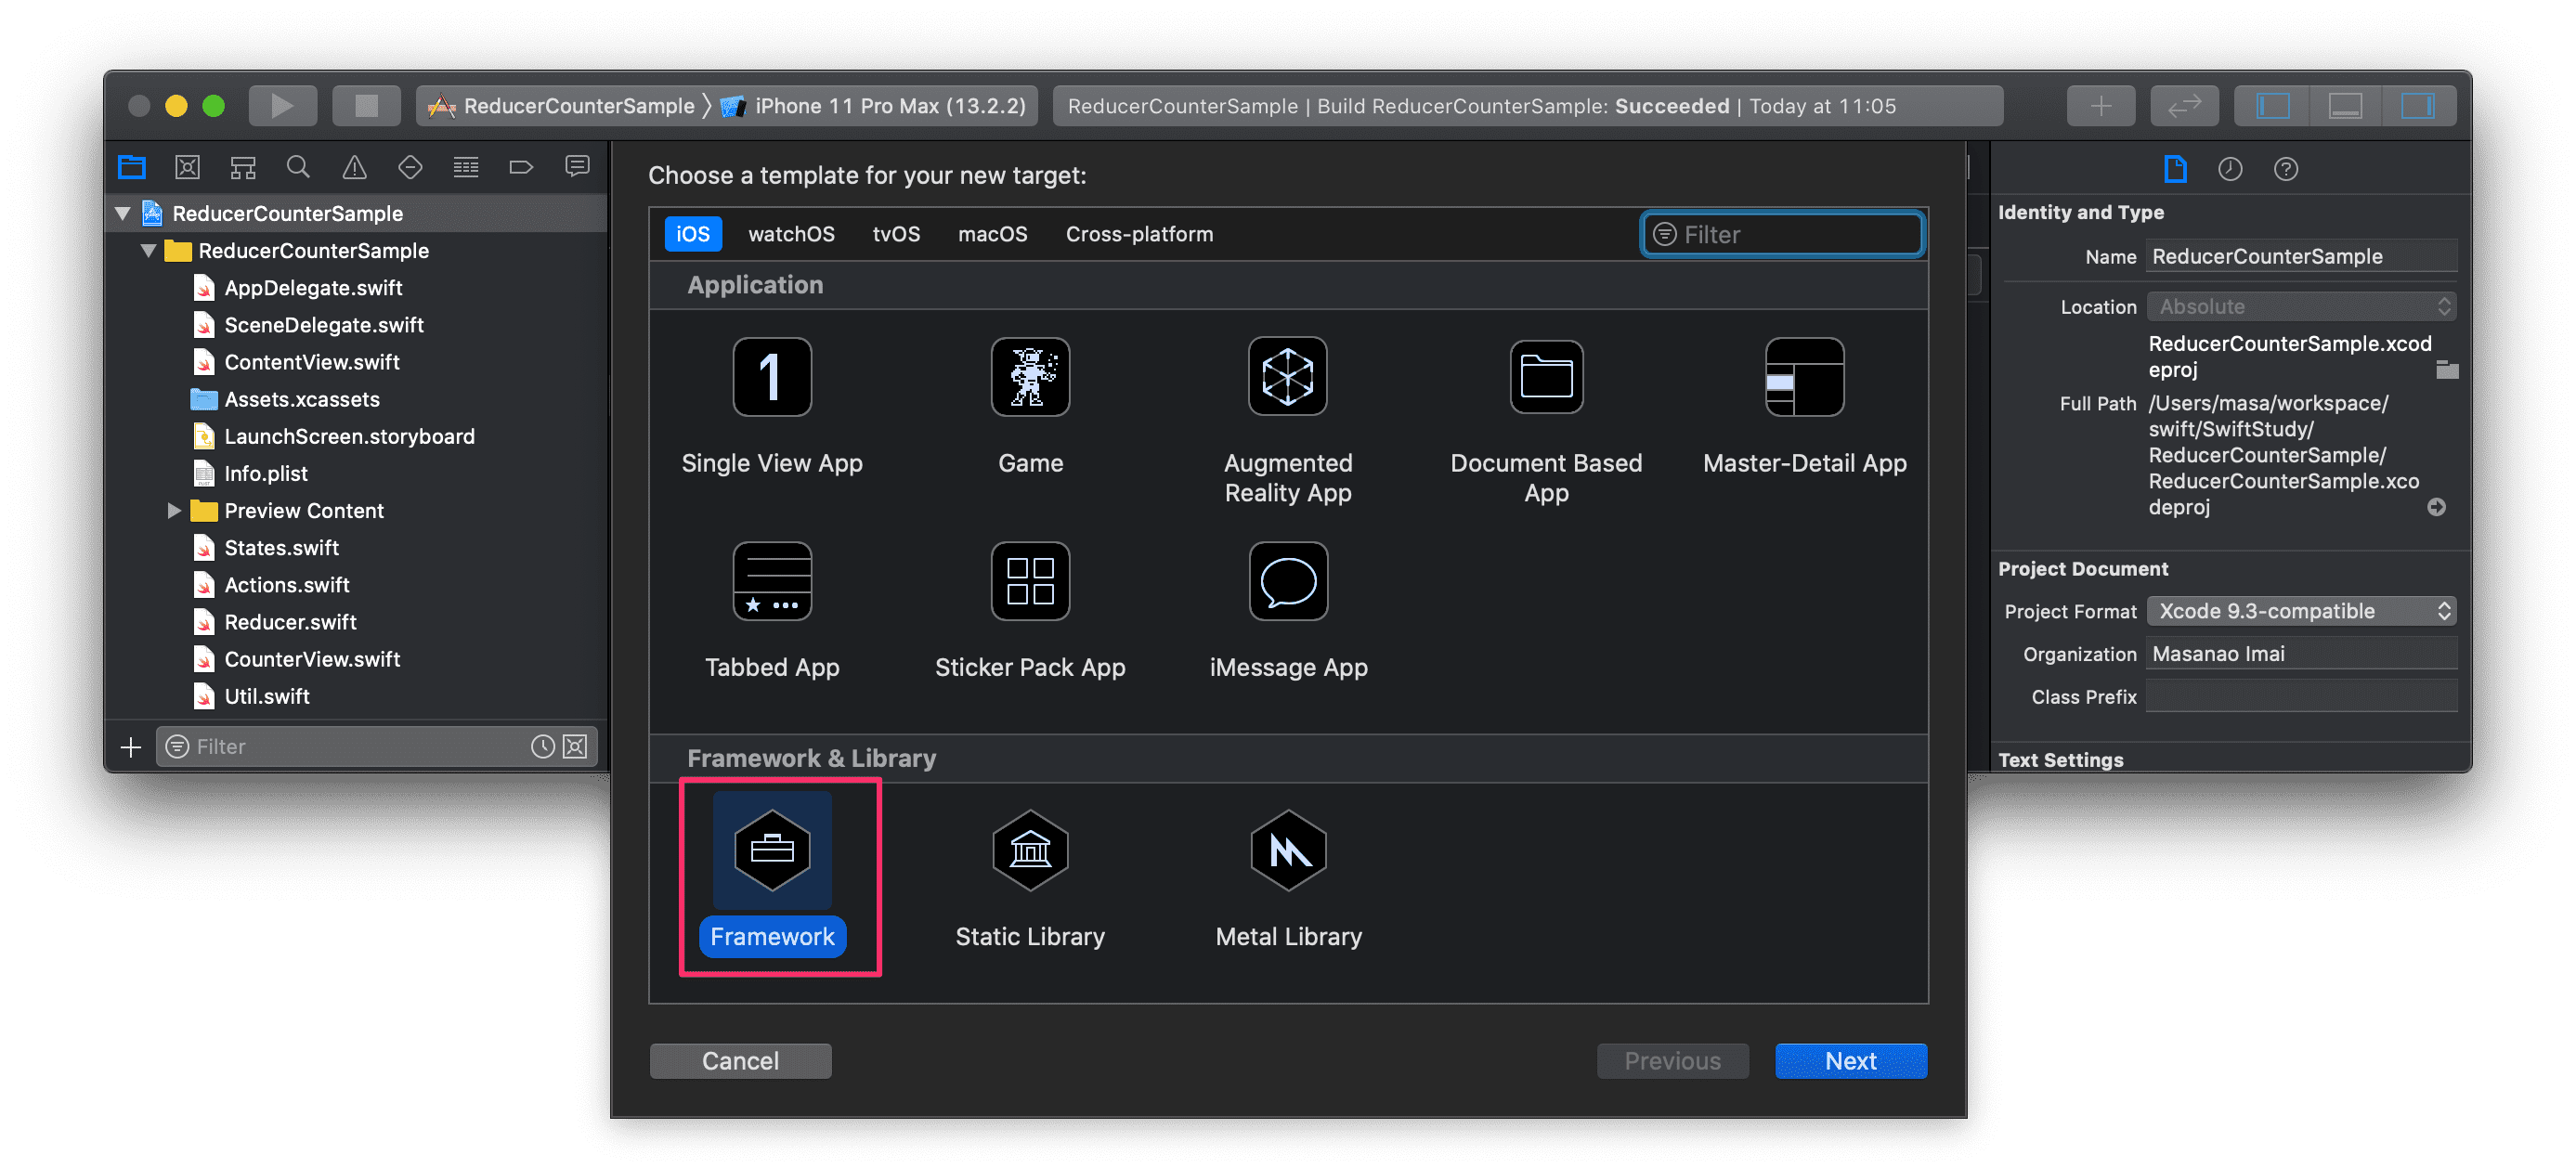Select the Static Library template icon
The image size is (2576, 1168).
[x=1030, y=851]
